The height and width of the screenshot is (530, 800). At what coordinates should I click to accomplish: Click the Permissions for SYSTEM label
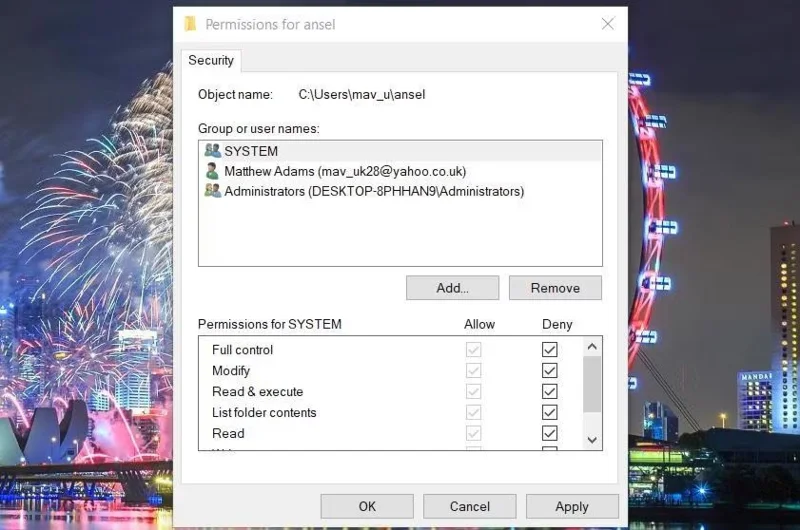(x=269, y=324)
